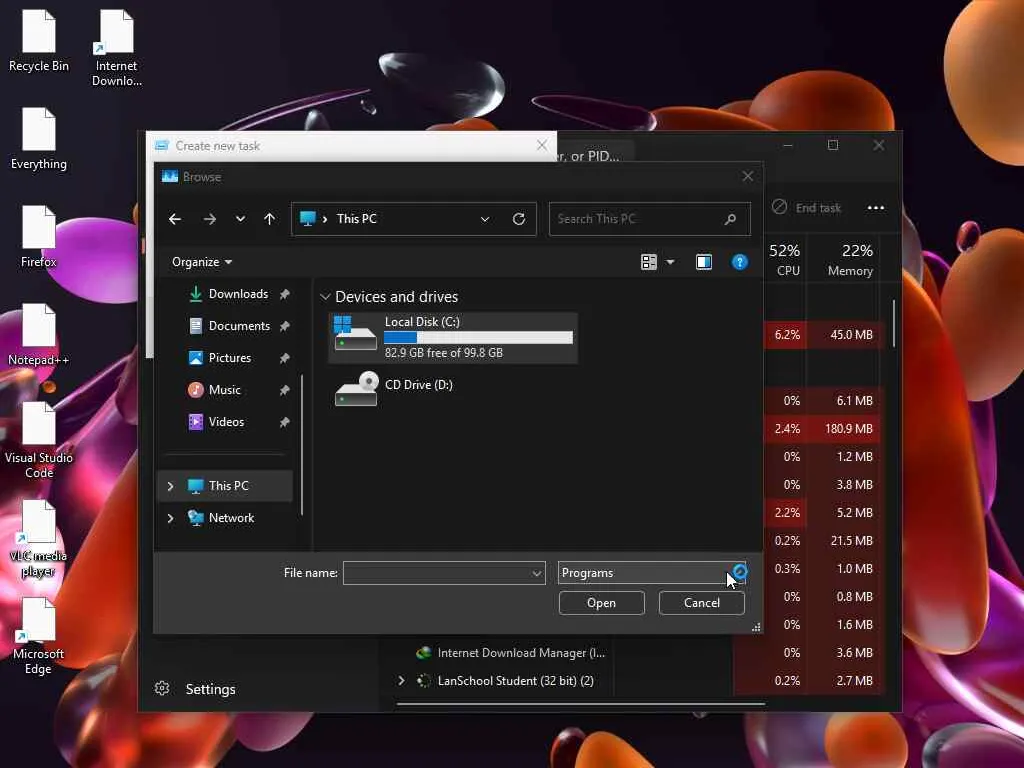Open the Organize menu

[202, 262]
